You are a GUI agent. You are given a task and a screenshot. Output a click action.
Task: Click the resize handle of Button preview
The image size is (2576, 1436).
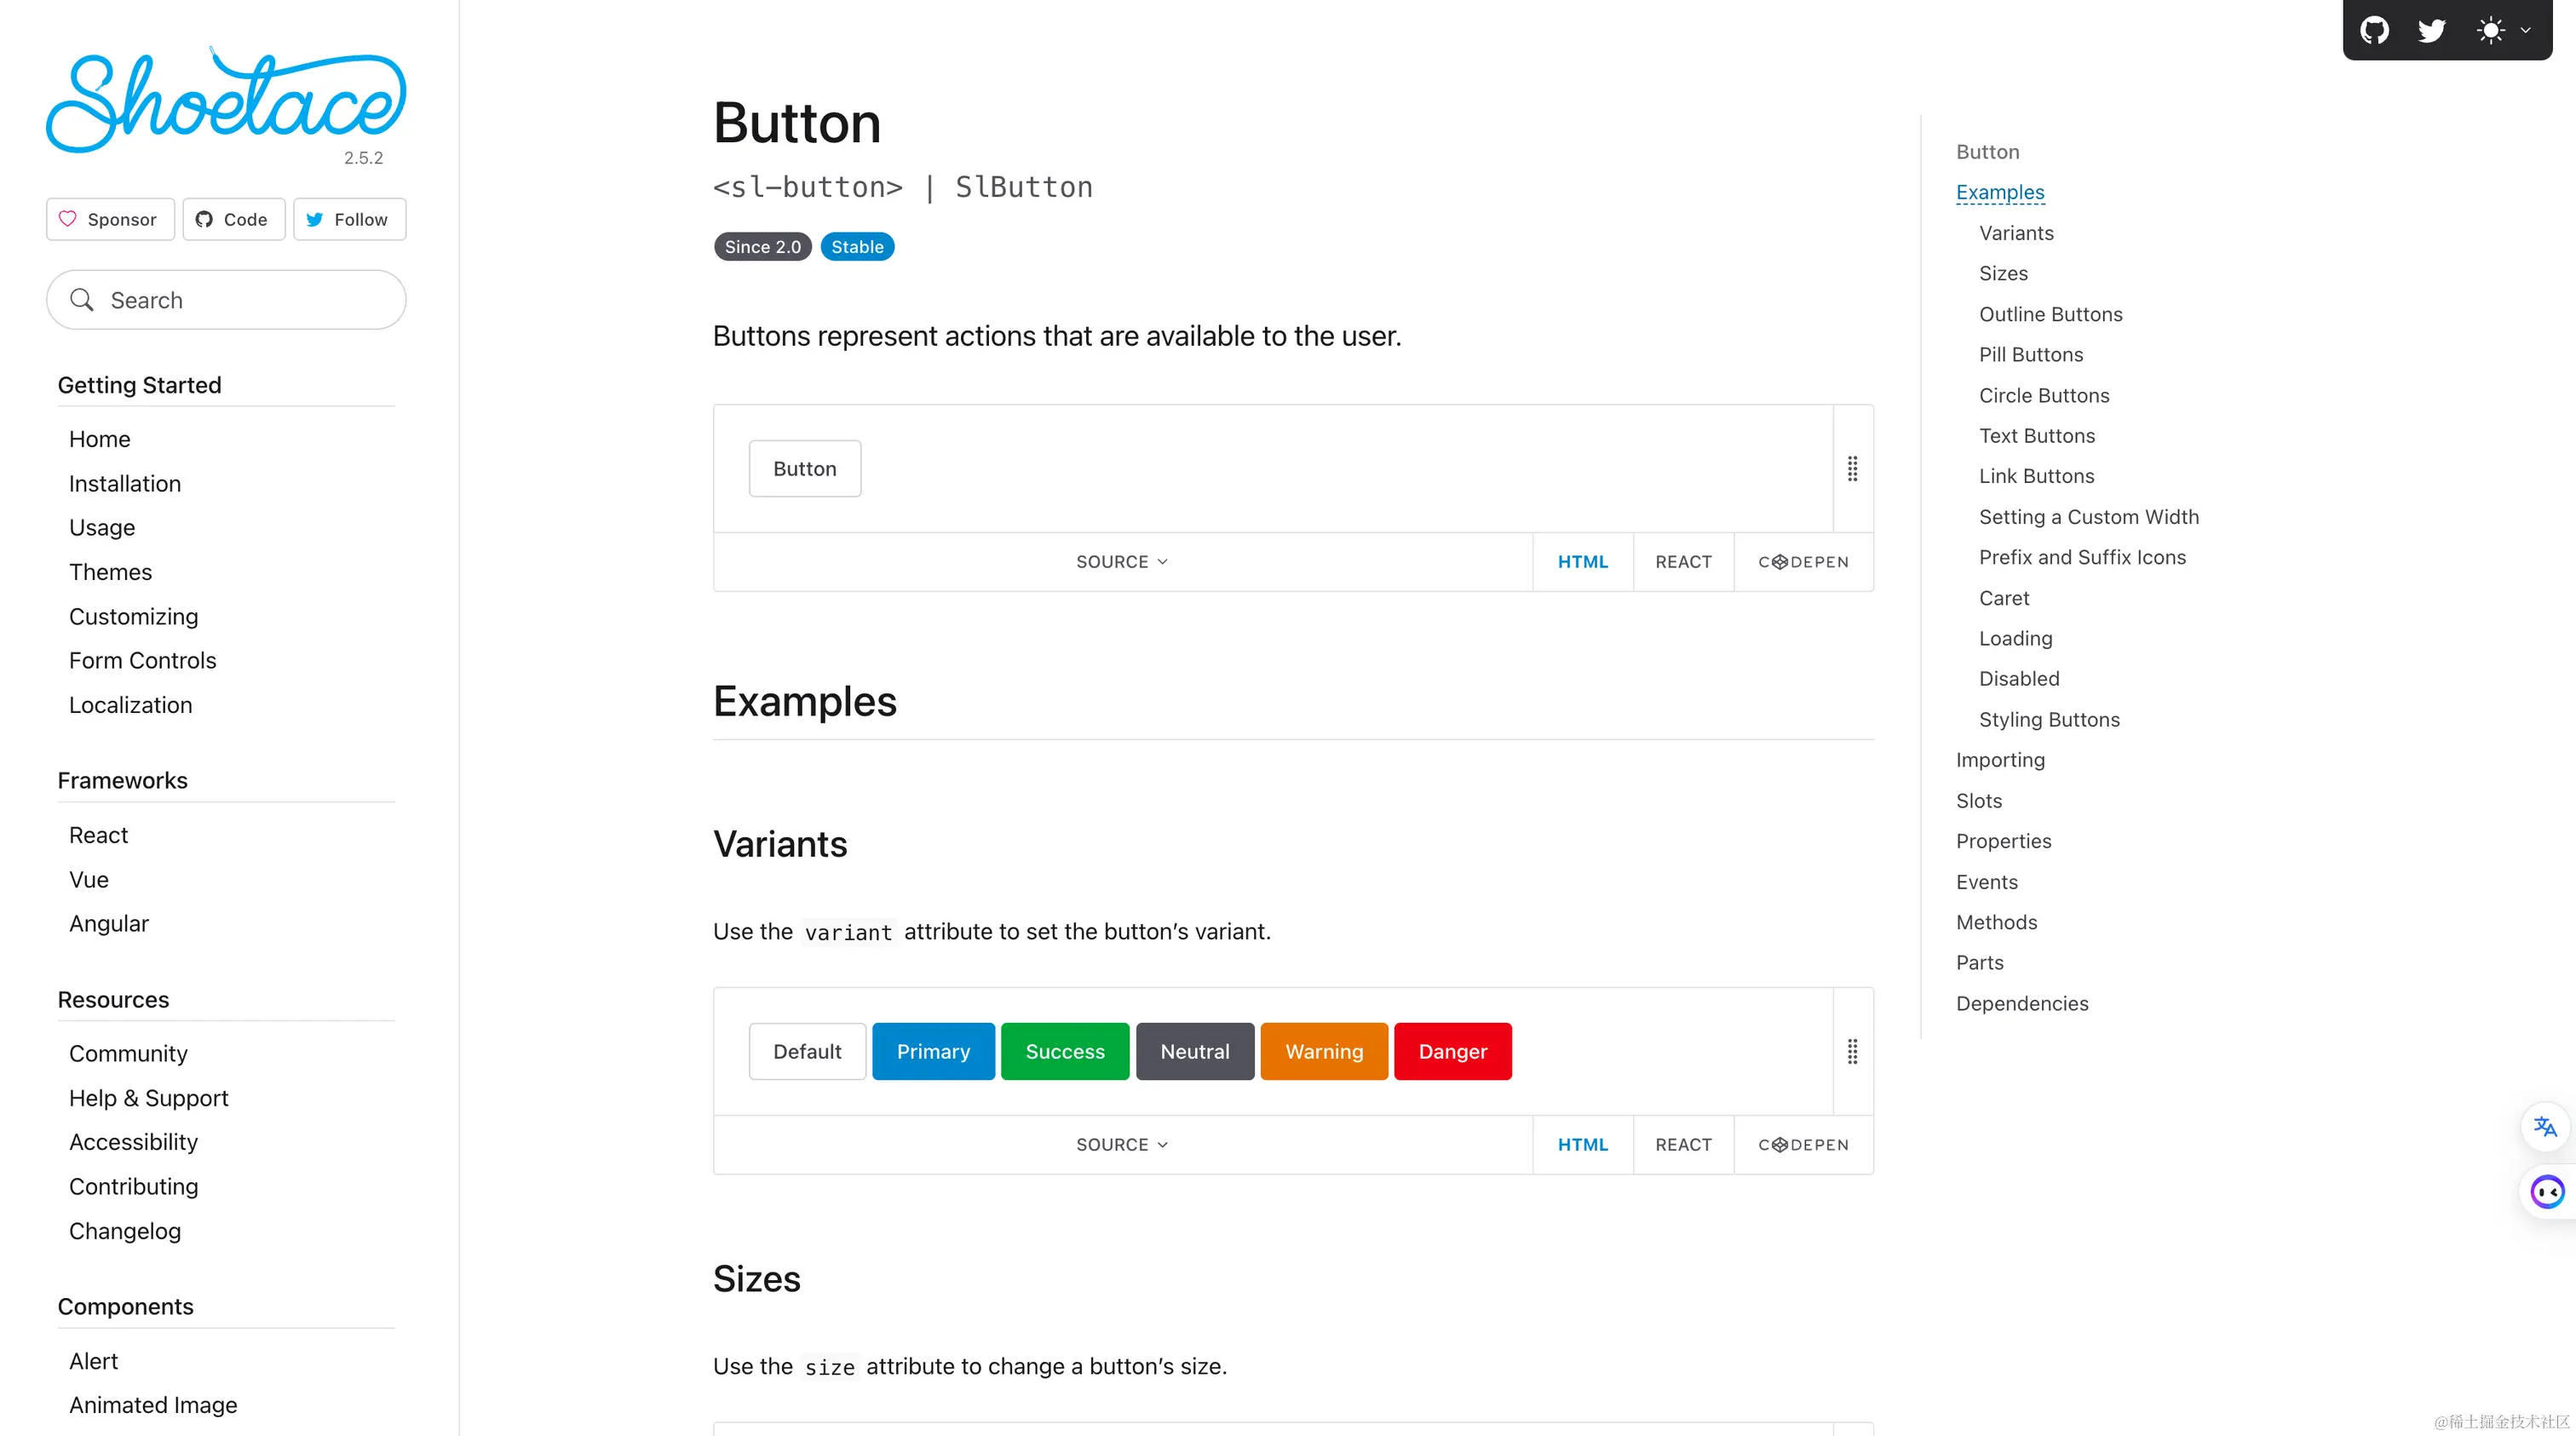(x=1852, y=468)
